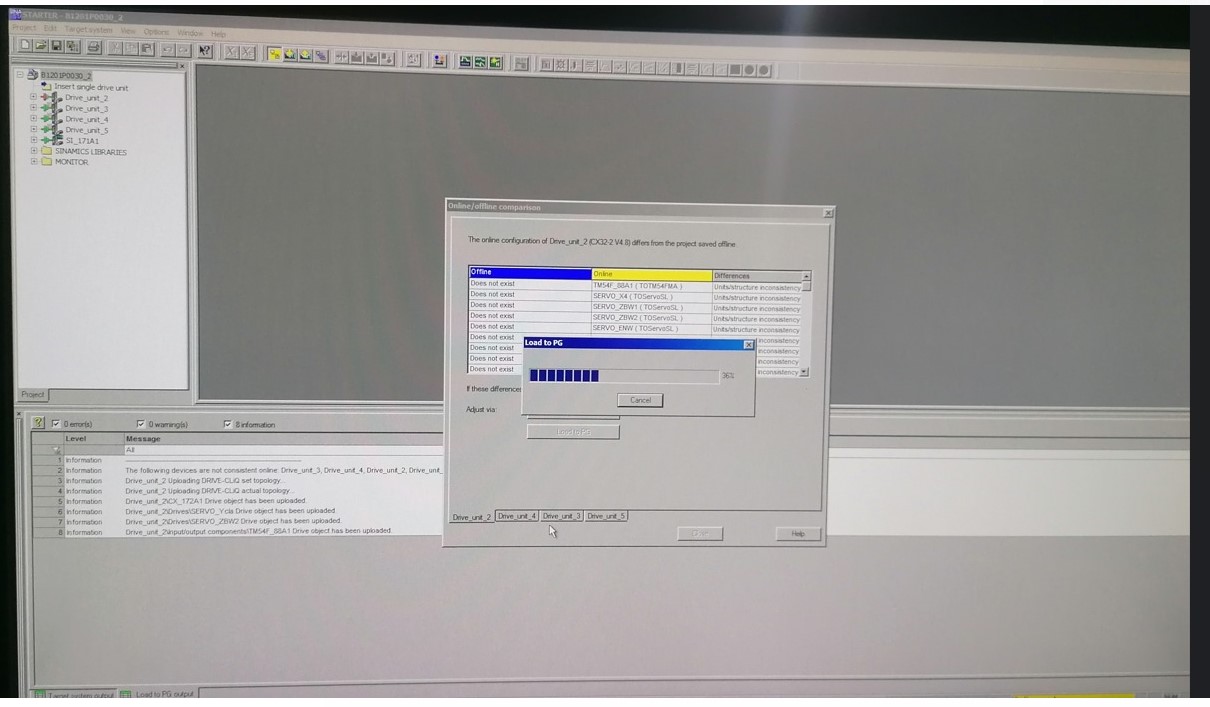Switch to the Drive_unit_3 tab in comparison dialog
The width and height of the screenshot is (1210, 707).
click(x=562, y=516)
